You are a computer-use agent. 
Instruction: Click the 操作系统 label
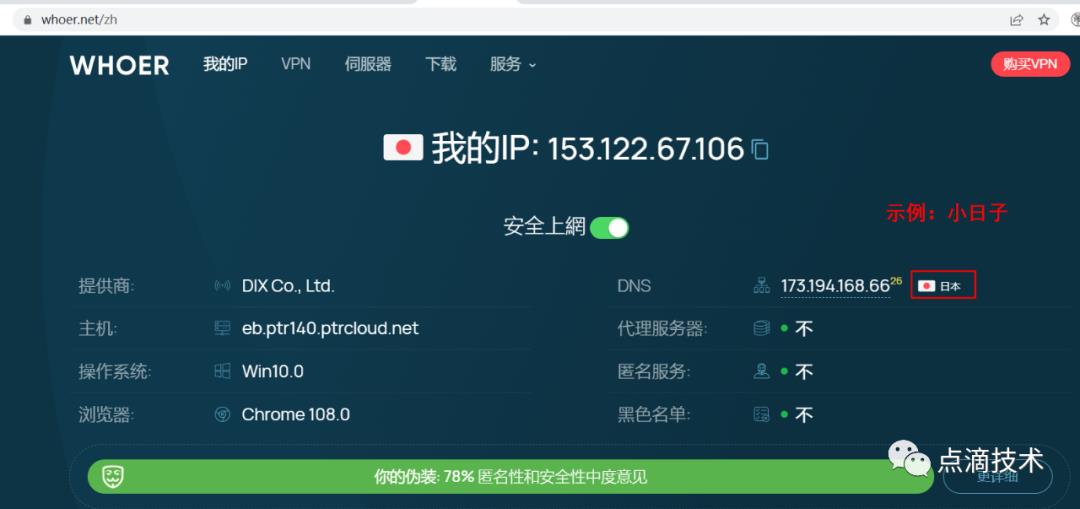point(114,372)
